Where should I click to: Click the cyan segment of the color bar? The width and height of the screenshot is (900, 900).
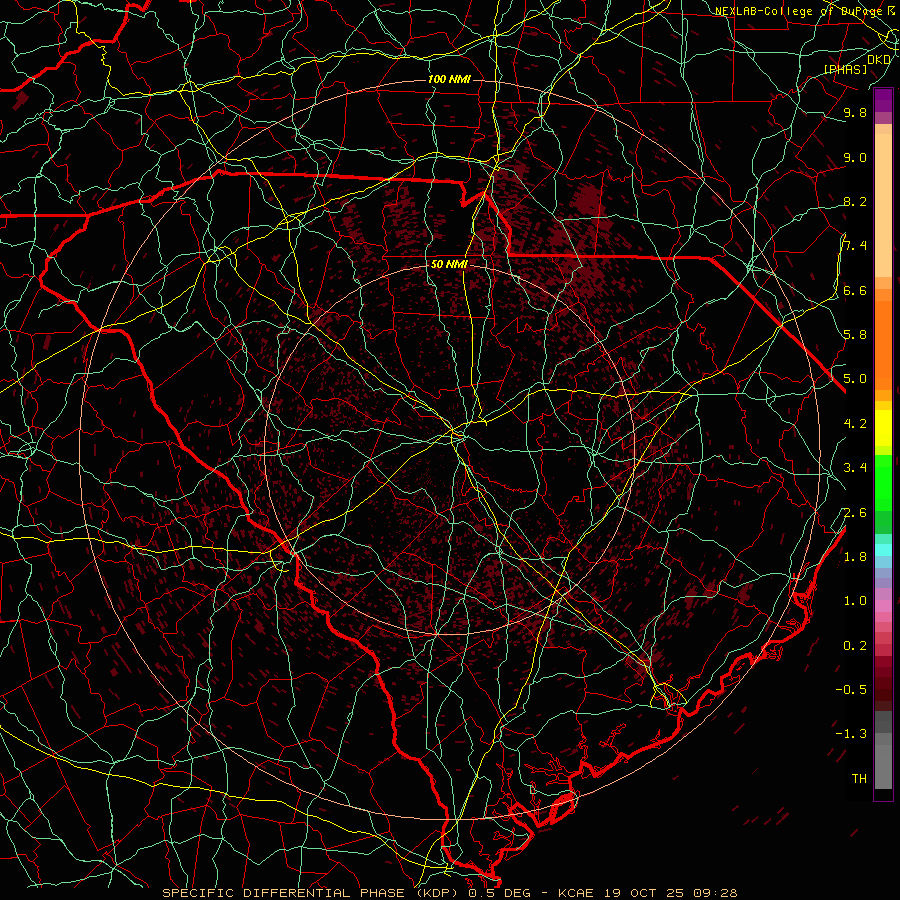click(883, 549)
